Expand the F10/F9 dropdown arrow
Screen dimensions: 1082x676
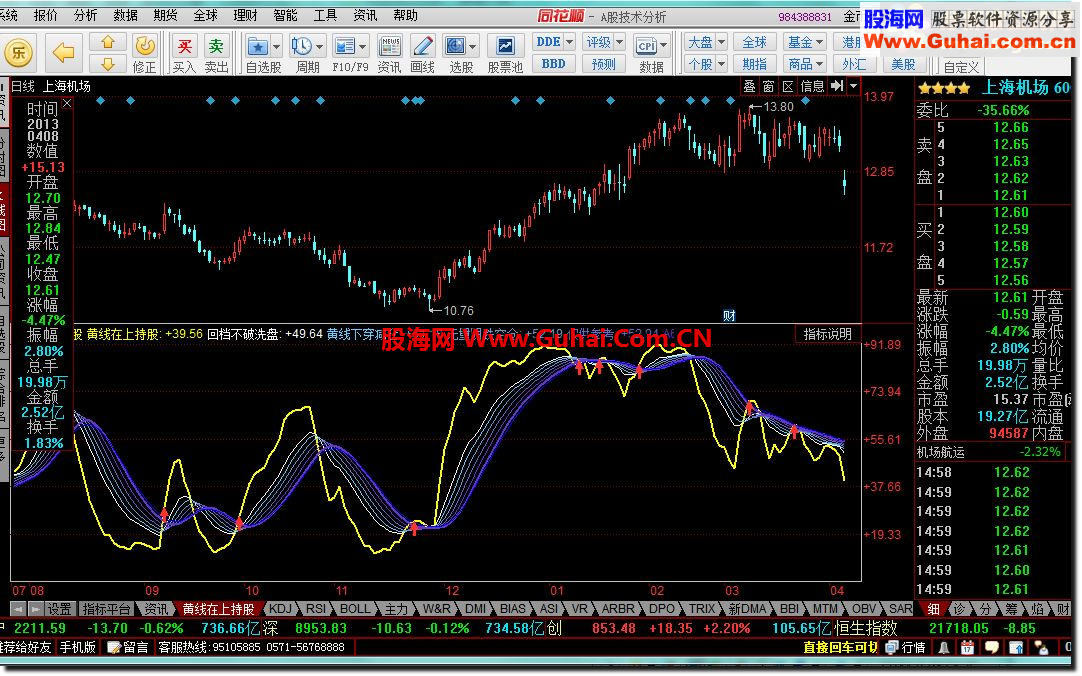[x=363, y=47]
